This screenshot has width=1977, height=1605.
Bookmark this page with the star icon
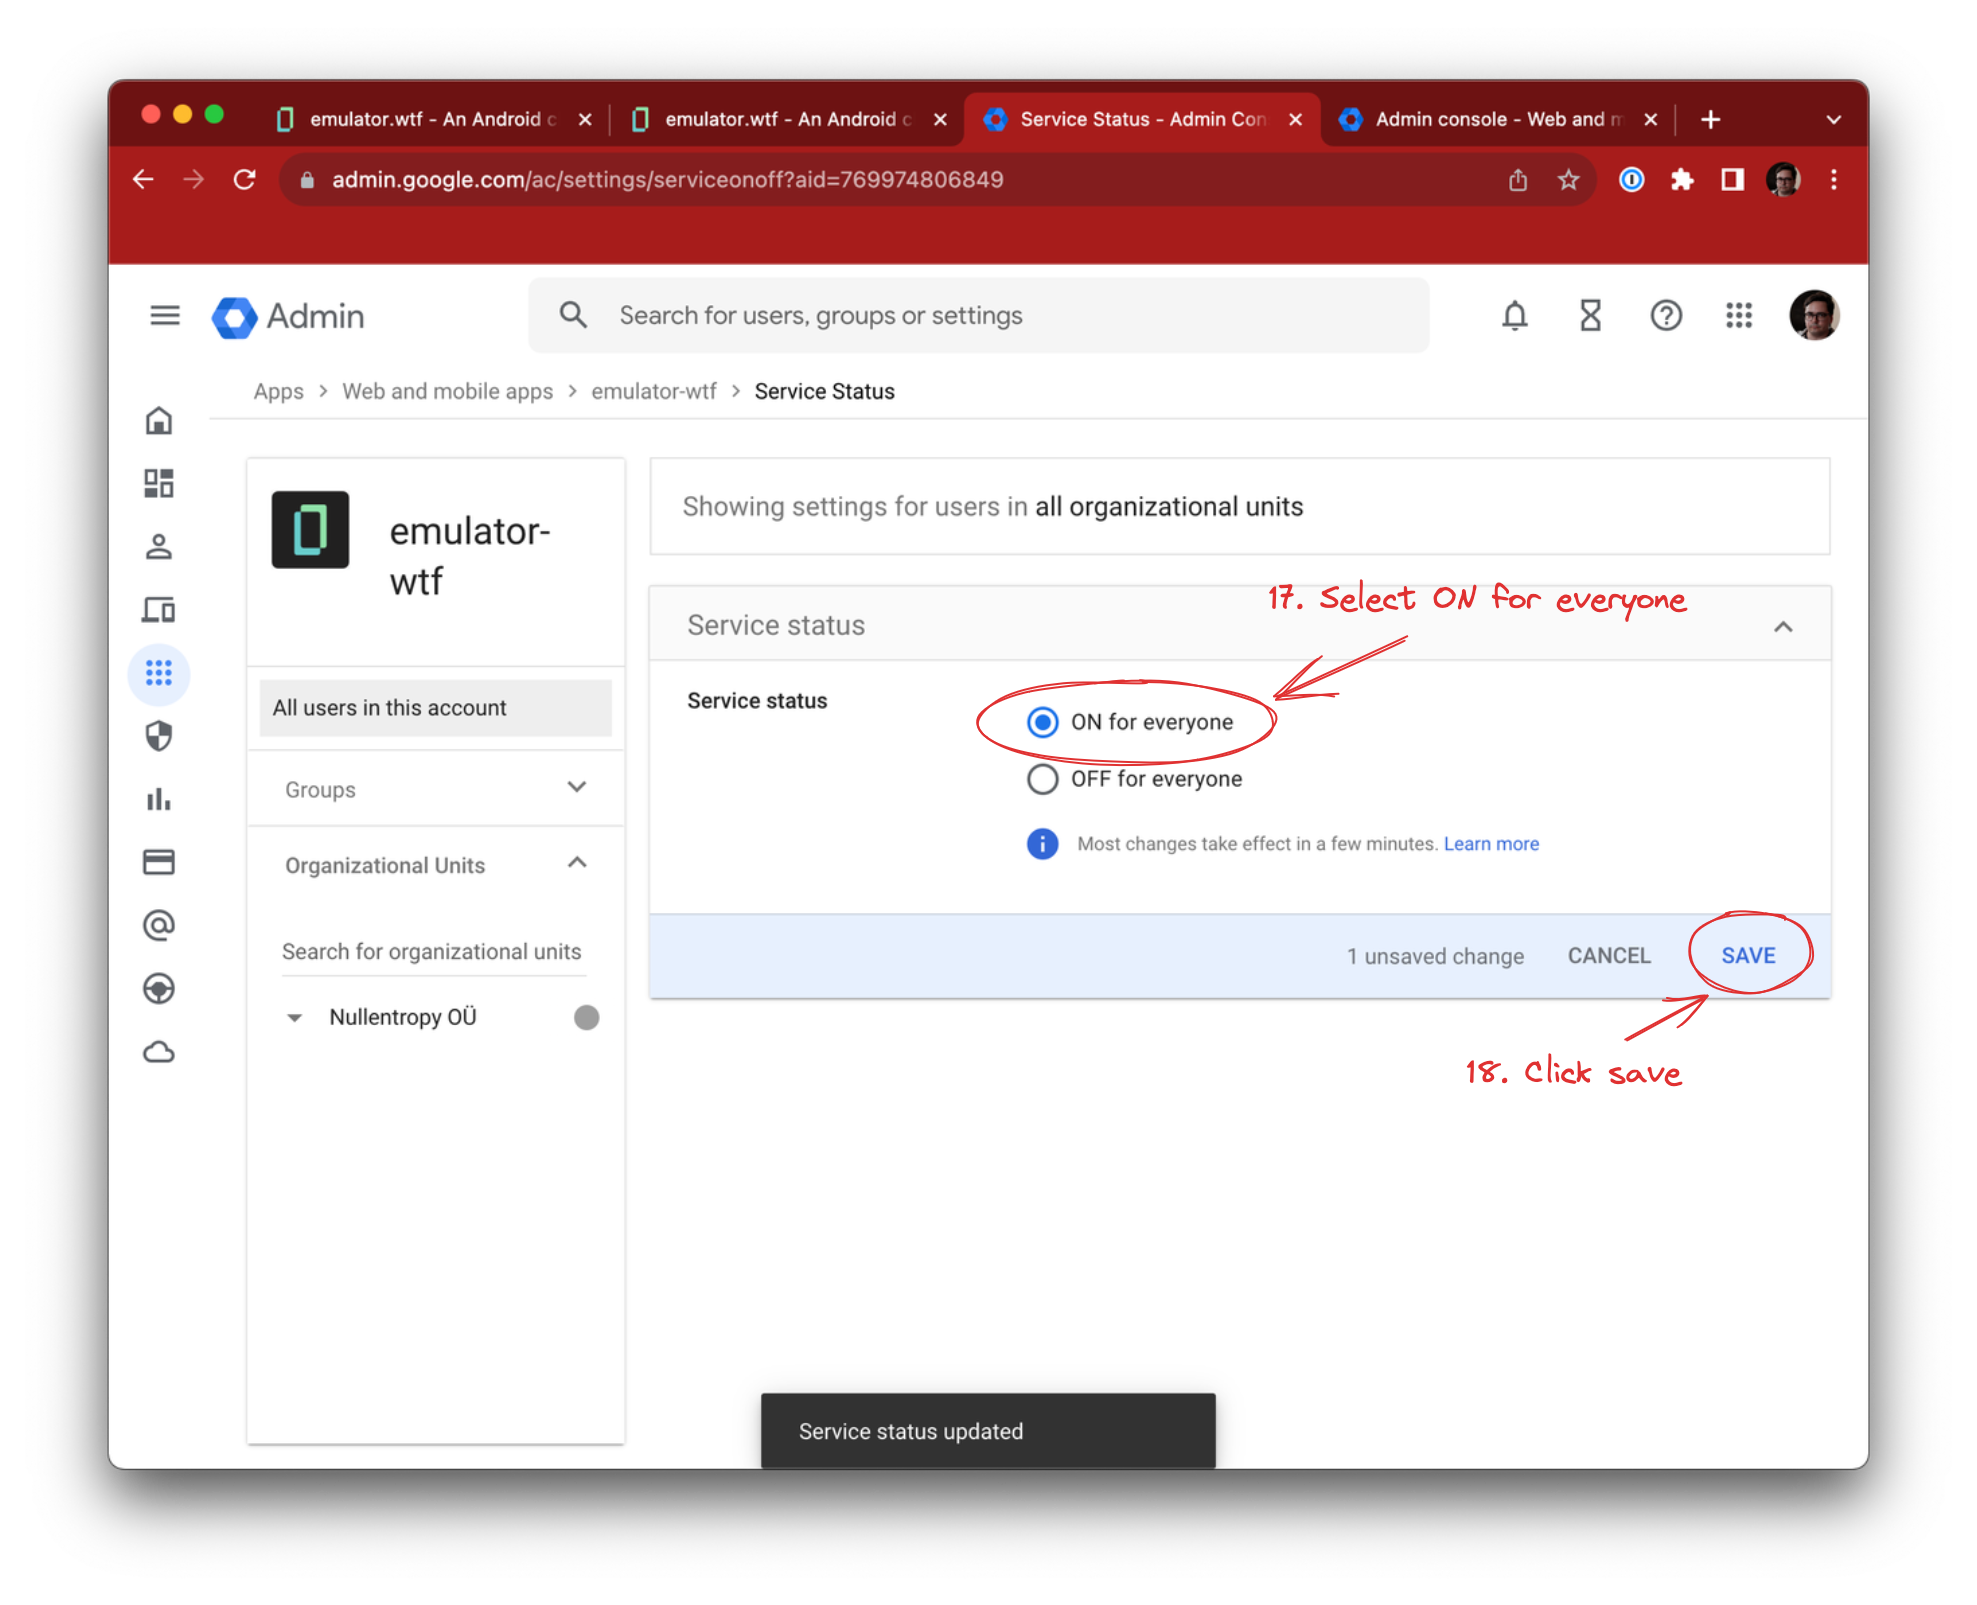click(1568, 180)
